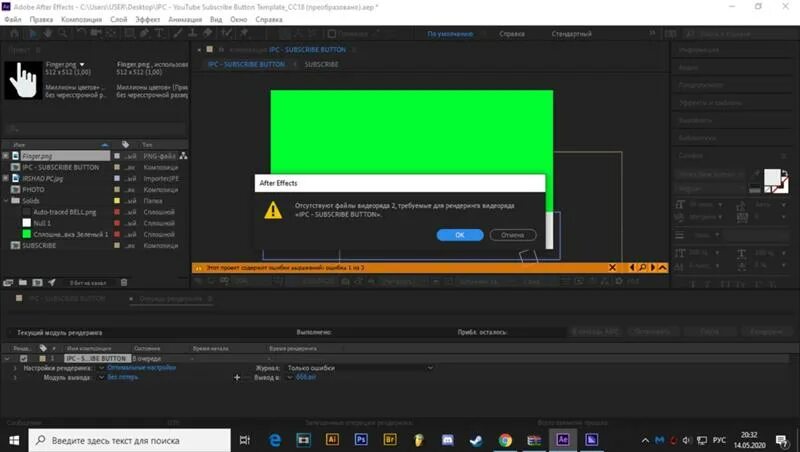Select the PHOTO composition in Project panel

click(x=33, y=190)
